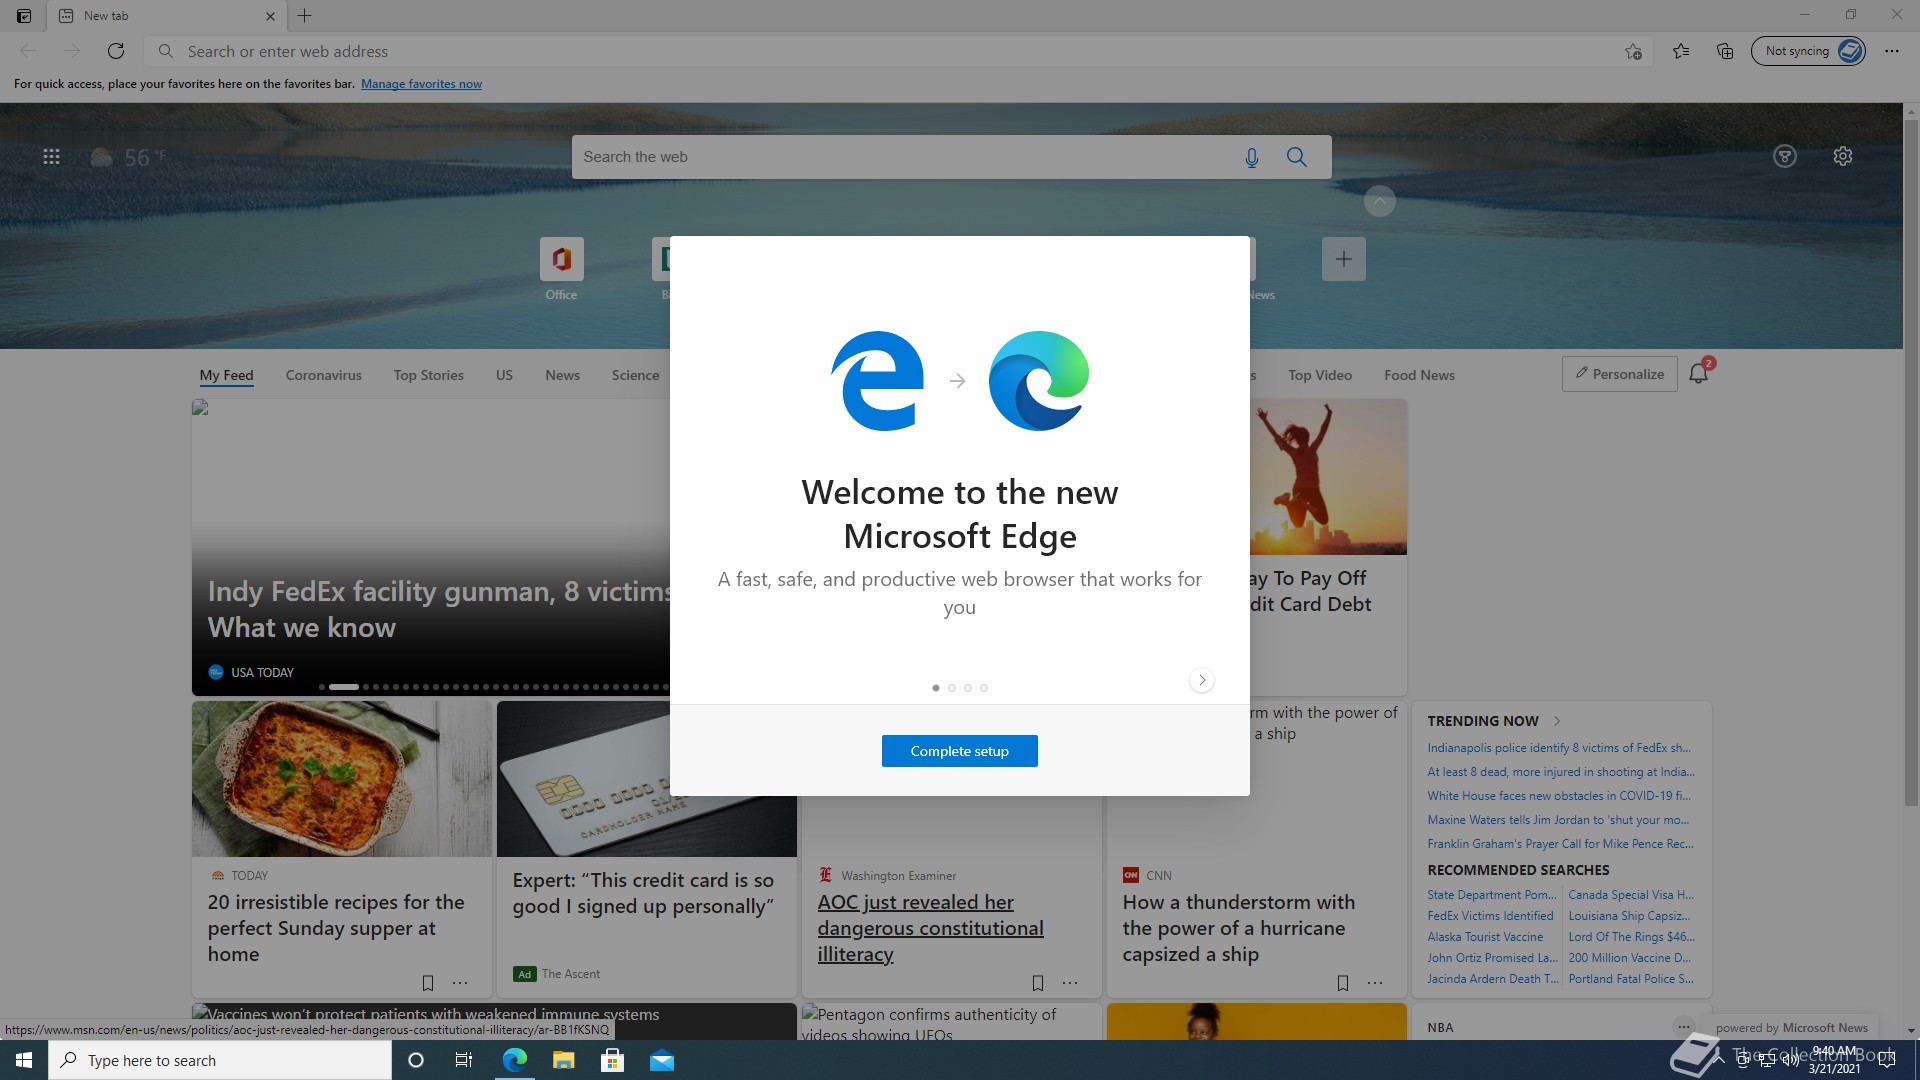Open the credit card ad article
The width and height of the screenshot is (1920, 1080).
click(x=643, y=893)
